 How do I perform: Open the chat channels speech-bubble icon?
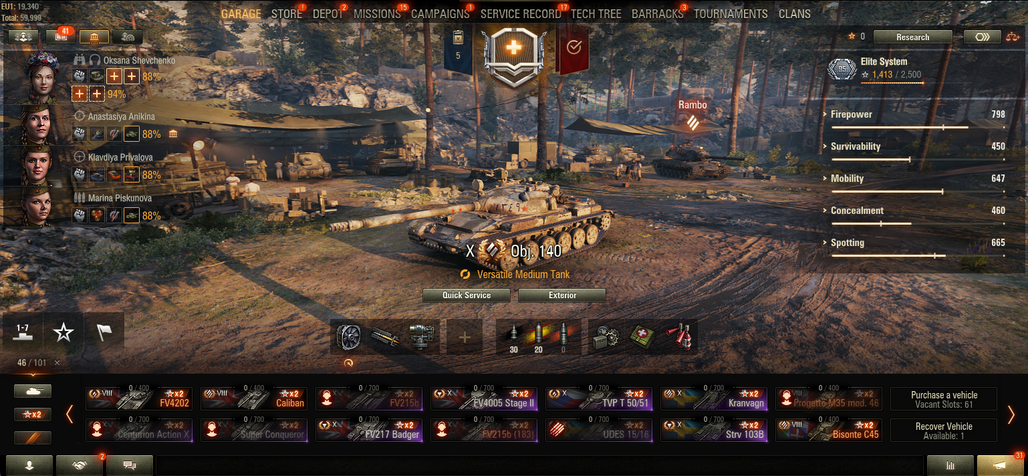click(x=129, y=465)
